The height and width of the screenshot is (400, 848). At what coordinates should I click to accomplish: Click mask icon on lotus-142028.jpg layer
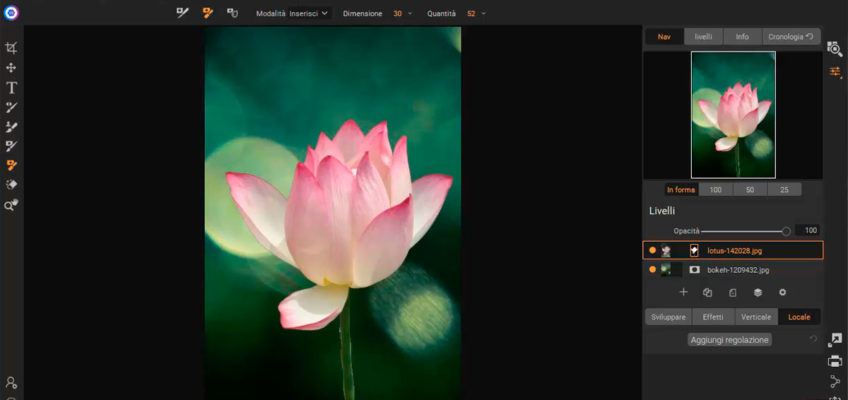tap(694, 250)
